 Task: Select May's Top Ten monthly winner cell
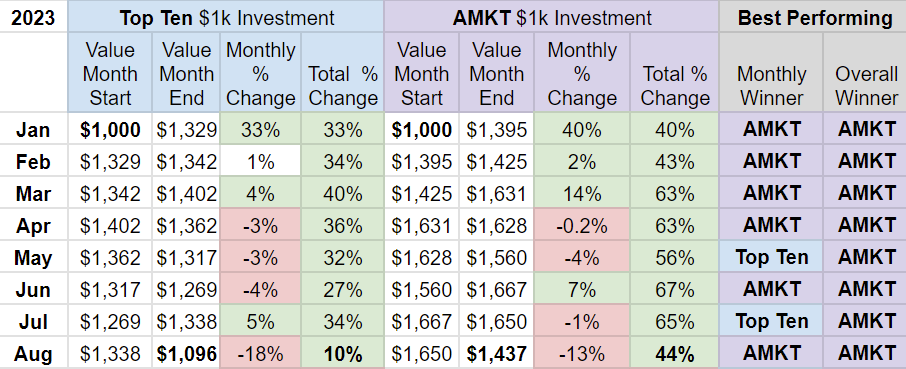click(771, 257)
